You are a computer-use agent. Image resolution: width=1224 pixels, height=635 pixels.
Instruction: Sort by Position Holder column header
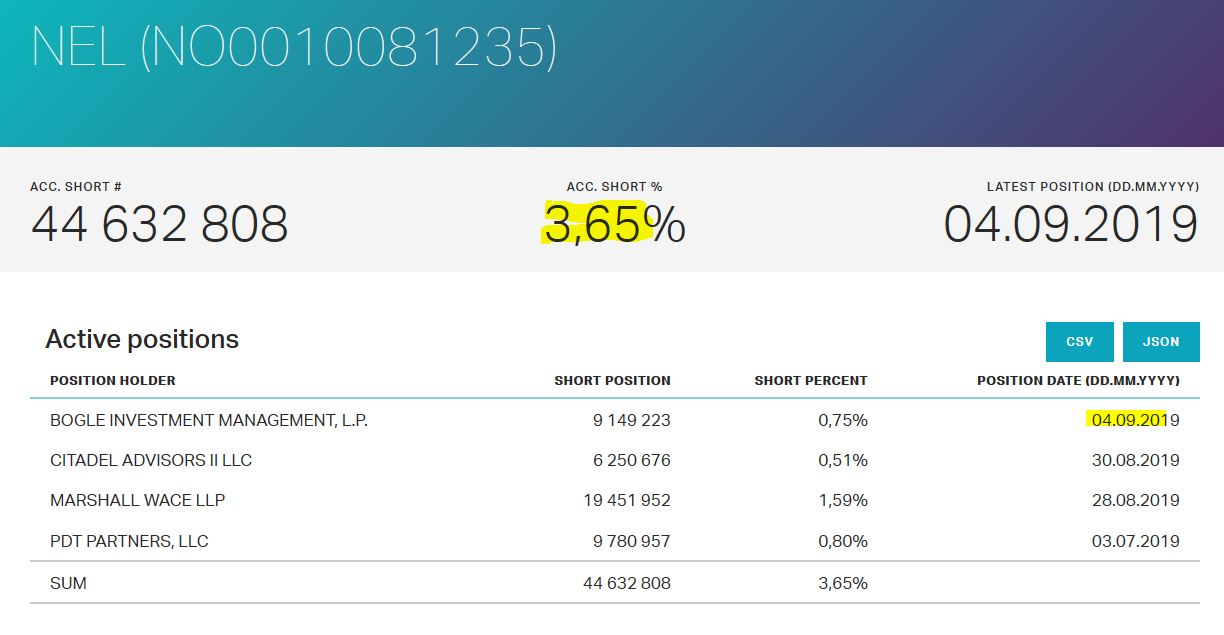pos(113,381)
